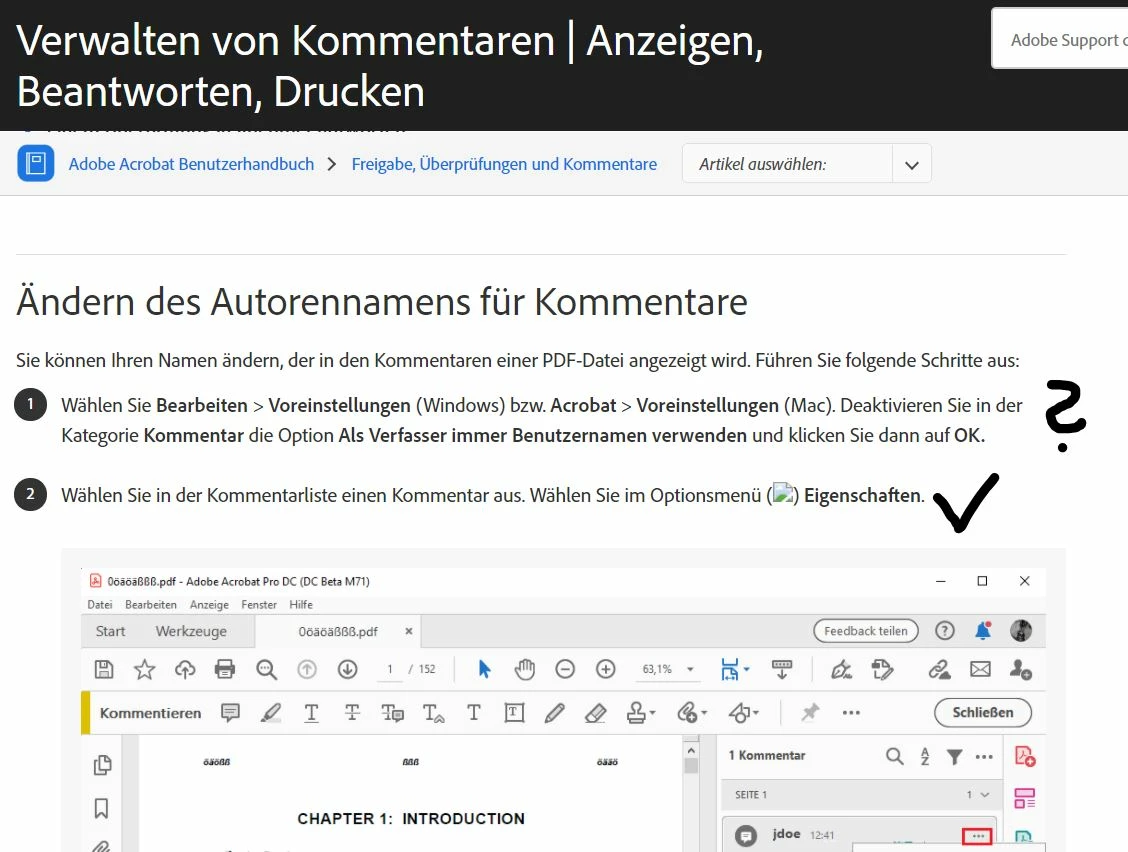The width and height of the screenshot is (1128, 852).
Task: Click the zoom out minus icon
Action: [x=565, y=669]
